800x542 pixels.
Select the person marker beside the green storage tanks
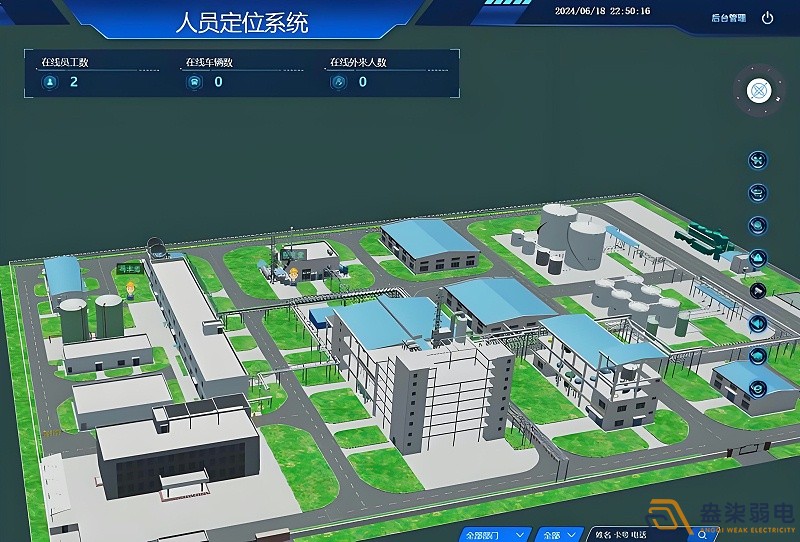[x=130, y=288]
